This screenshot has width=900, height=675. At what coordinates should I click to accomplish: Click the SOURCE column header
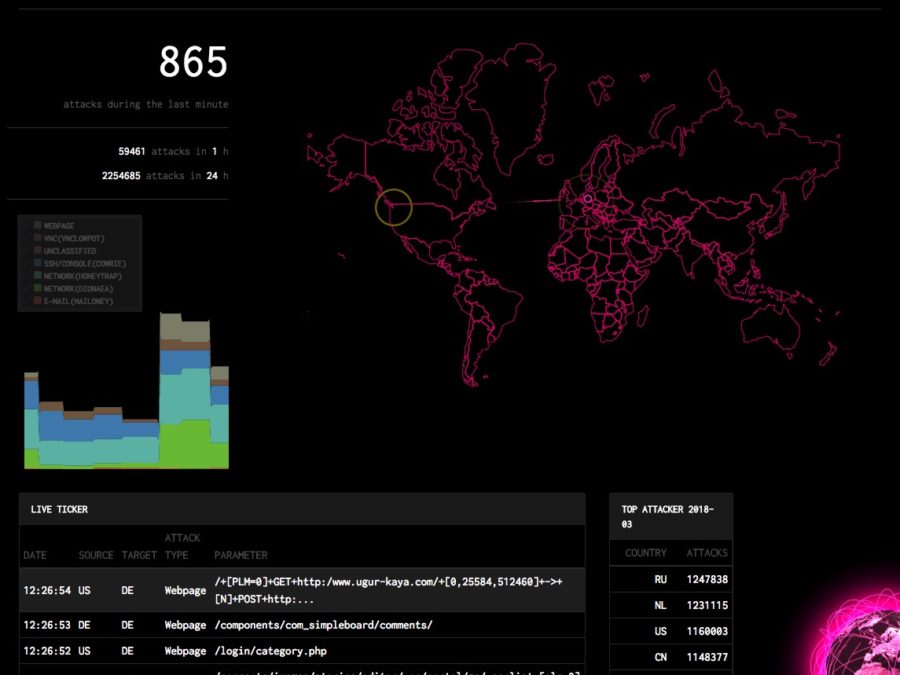coord(96,555)
